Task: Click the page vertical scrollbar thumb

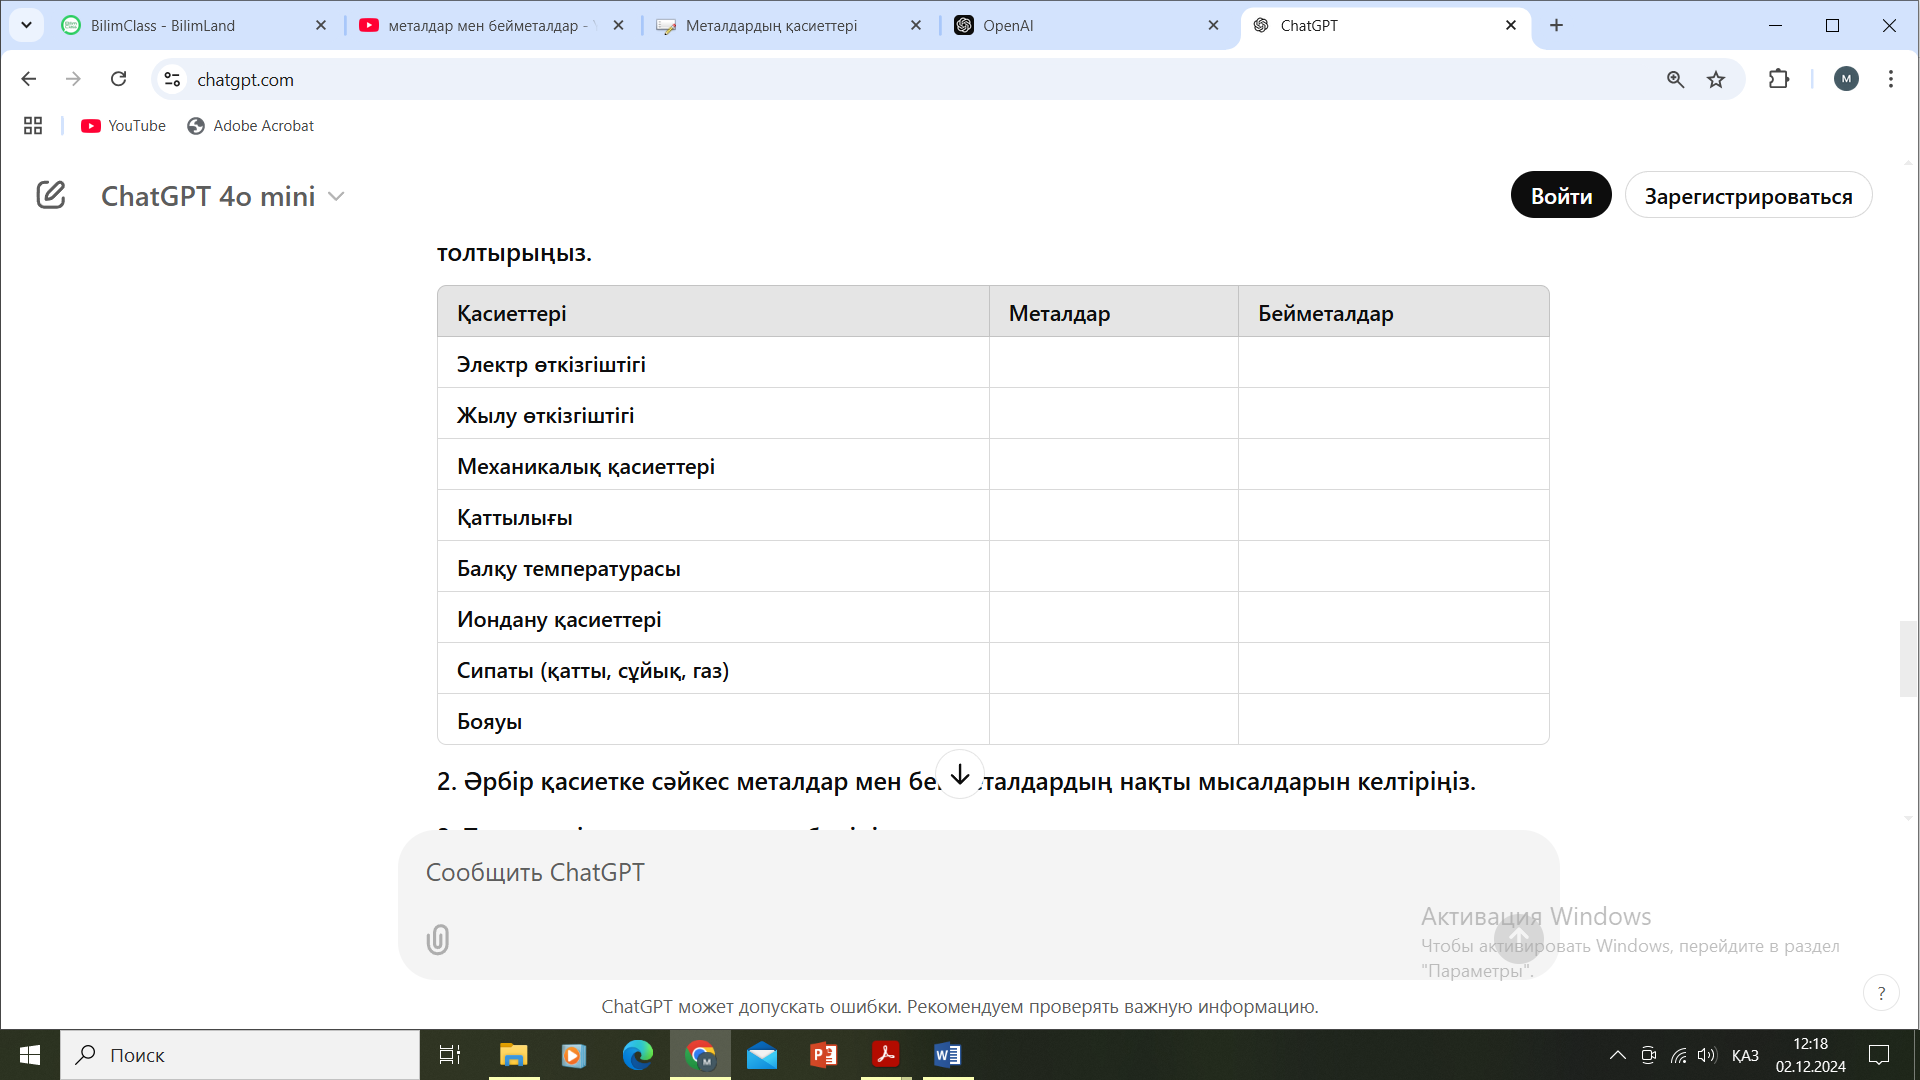Action: [1908, 659]
